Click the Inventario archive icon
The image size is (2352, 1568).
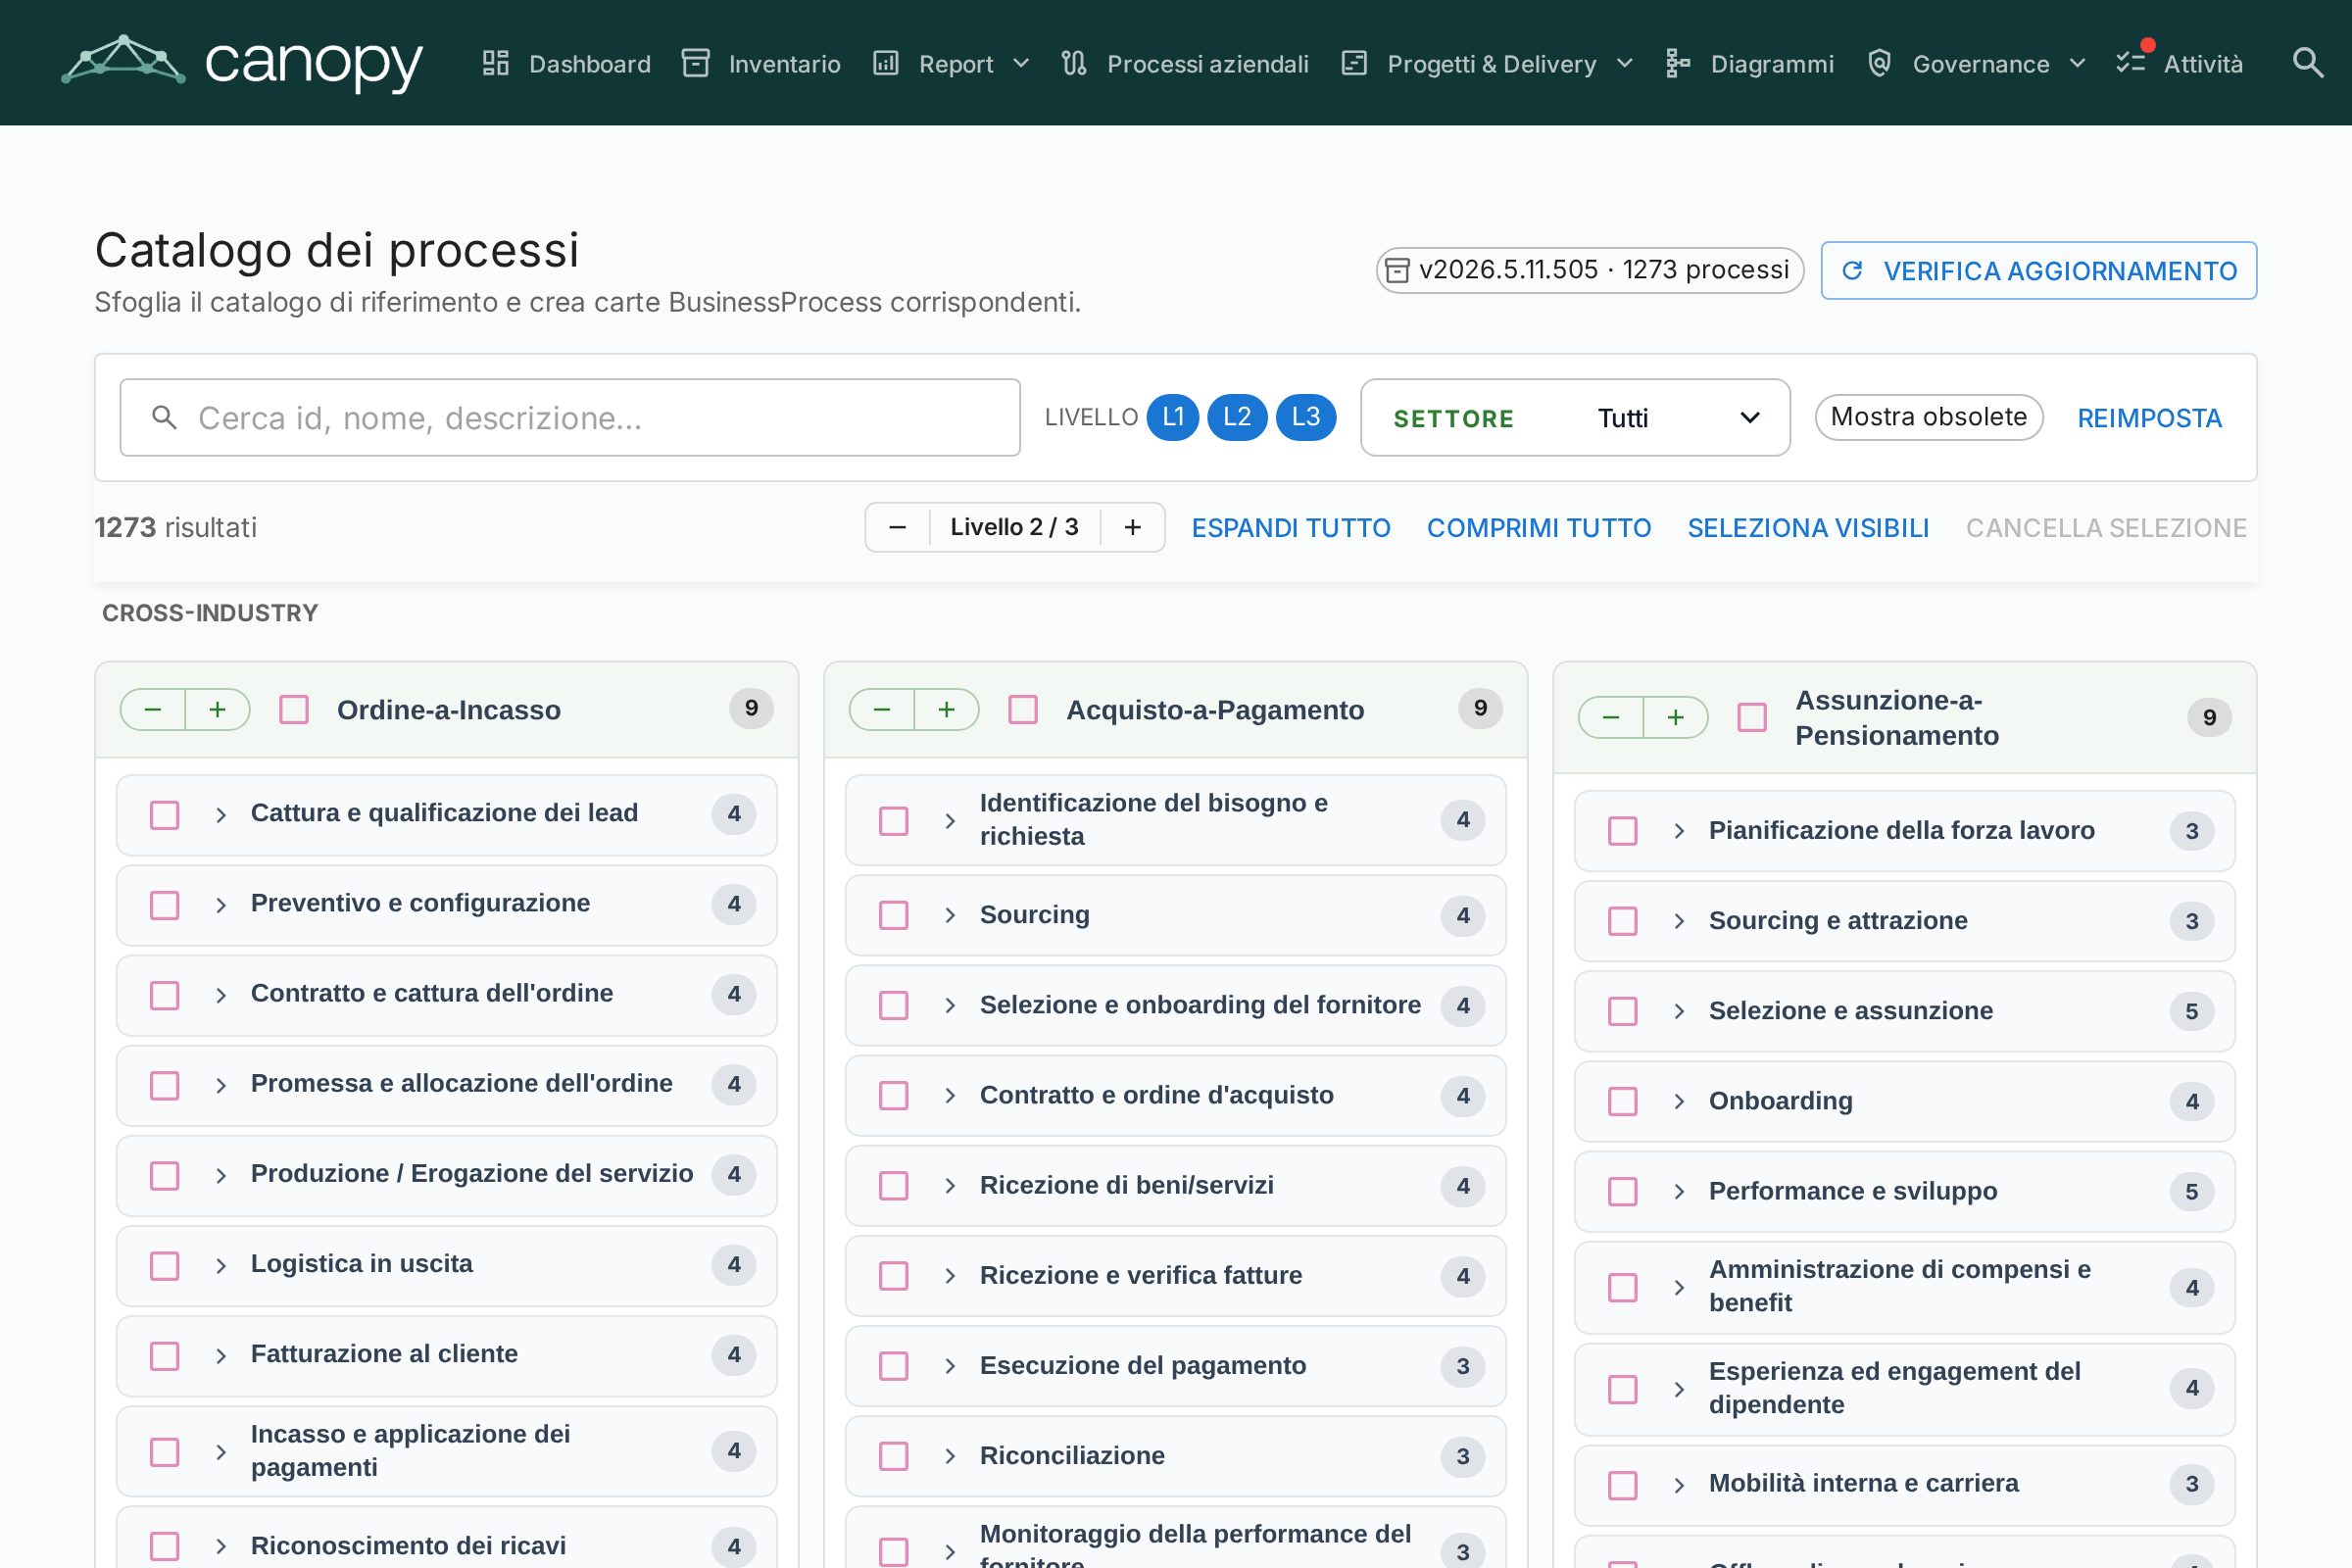(x=696, y=63)
